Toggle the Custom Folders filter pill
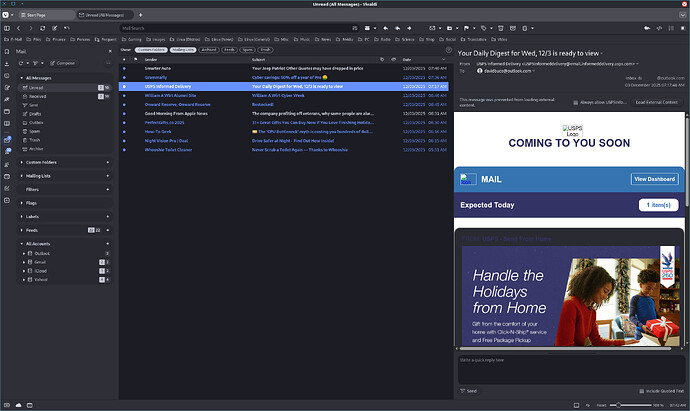The image size is (690, 411). pyautogui.click(x=152, y=48)
